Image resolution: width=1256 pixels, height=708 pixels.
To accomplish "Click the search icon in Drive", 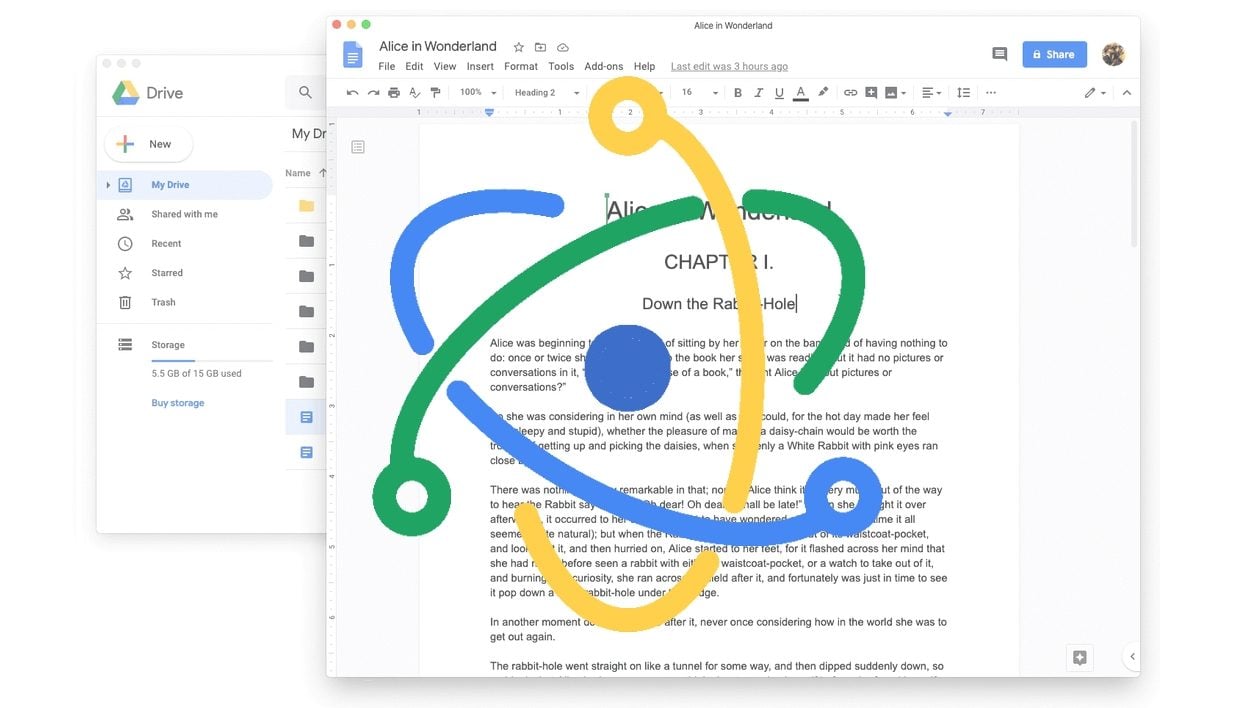I will tap(305, 93).
